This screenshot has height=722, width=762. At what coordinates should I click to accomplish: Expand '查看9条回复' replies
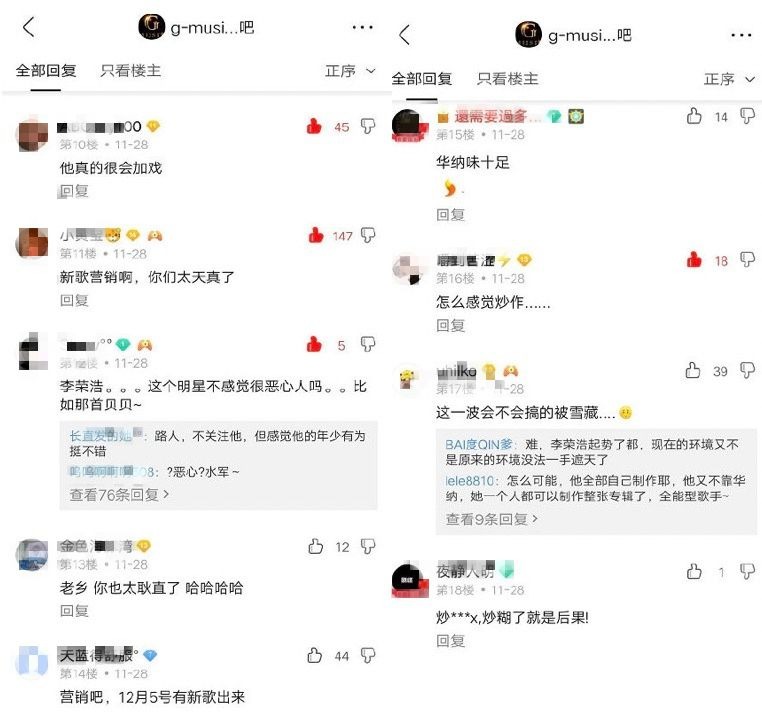click(492, 519)
